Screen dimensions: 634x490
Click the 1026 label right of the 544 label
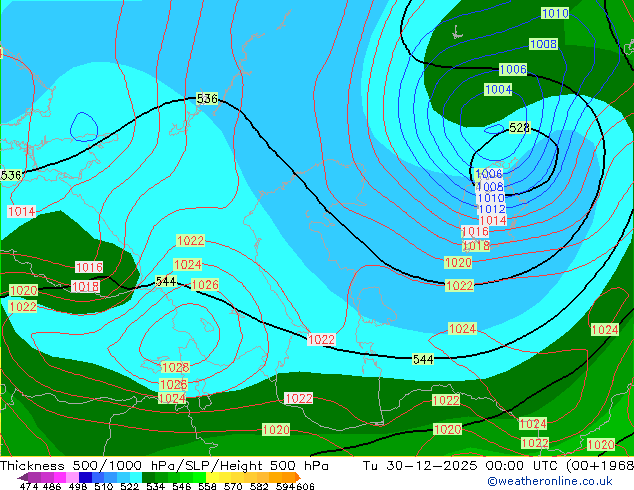pos(205,285)
